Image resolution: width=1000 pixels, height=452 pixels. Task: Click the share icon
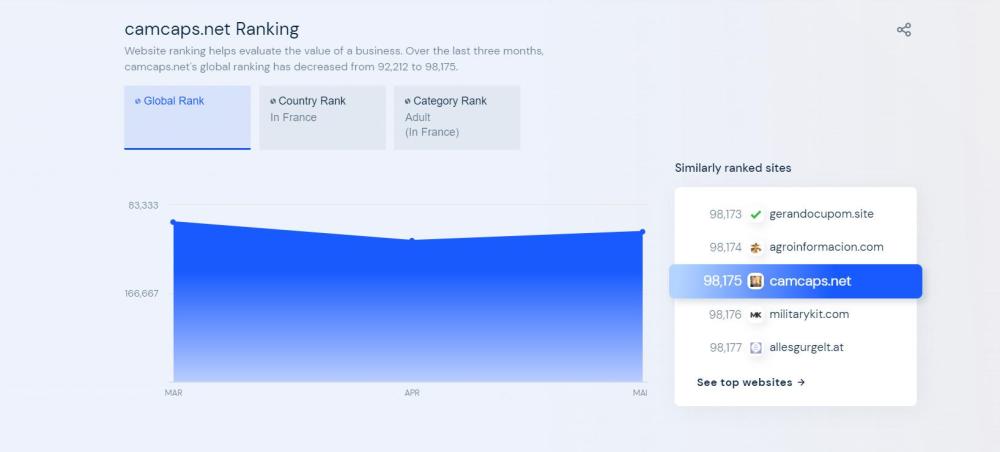(x=904, y=30)
